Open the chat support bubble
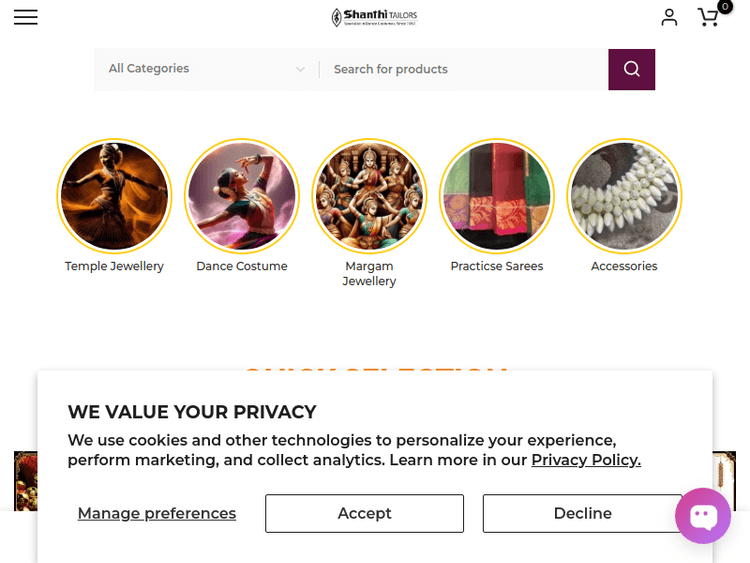The width and height of the screenshot is (750, 563). click(x=703, y=516)
